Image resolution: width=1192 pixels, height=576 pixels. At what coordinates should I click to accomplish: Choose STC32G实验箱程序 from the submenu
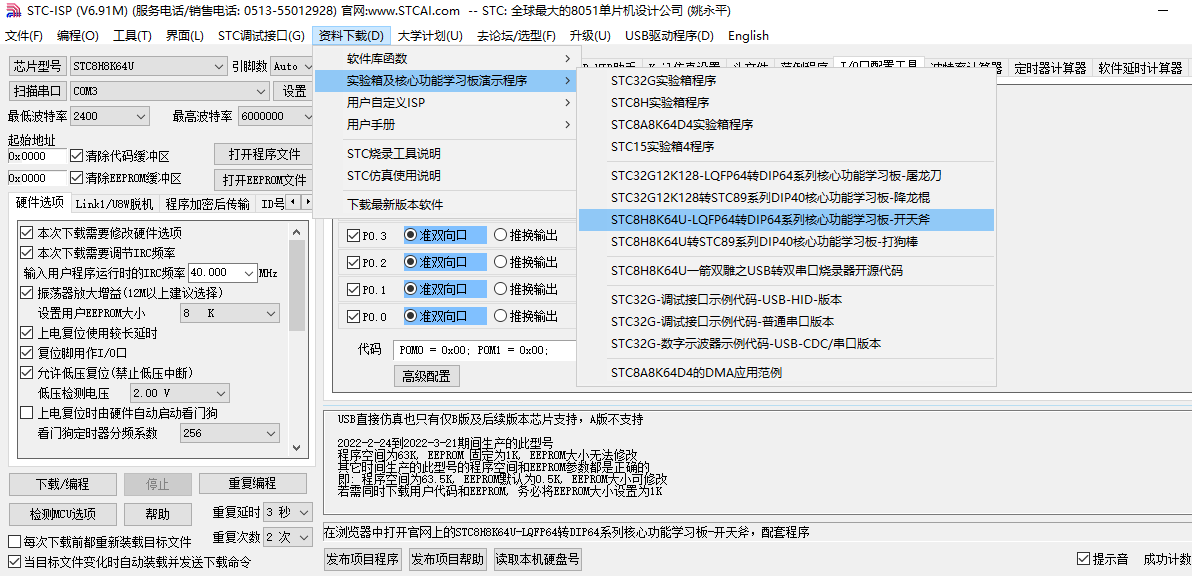coord(786,80)
